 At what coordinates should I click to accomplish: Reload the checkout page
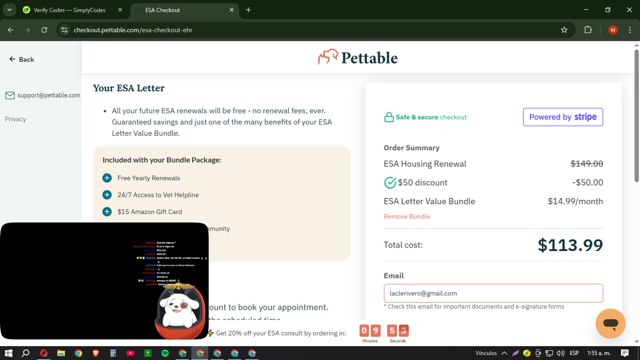pyautogui.click(x=44, y=30)
